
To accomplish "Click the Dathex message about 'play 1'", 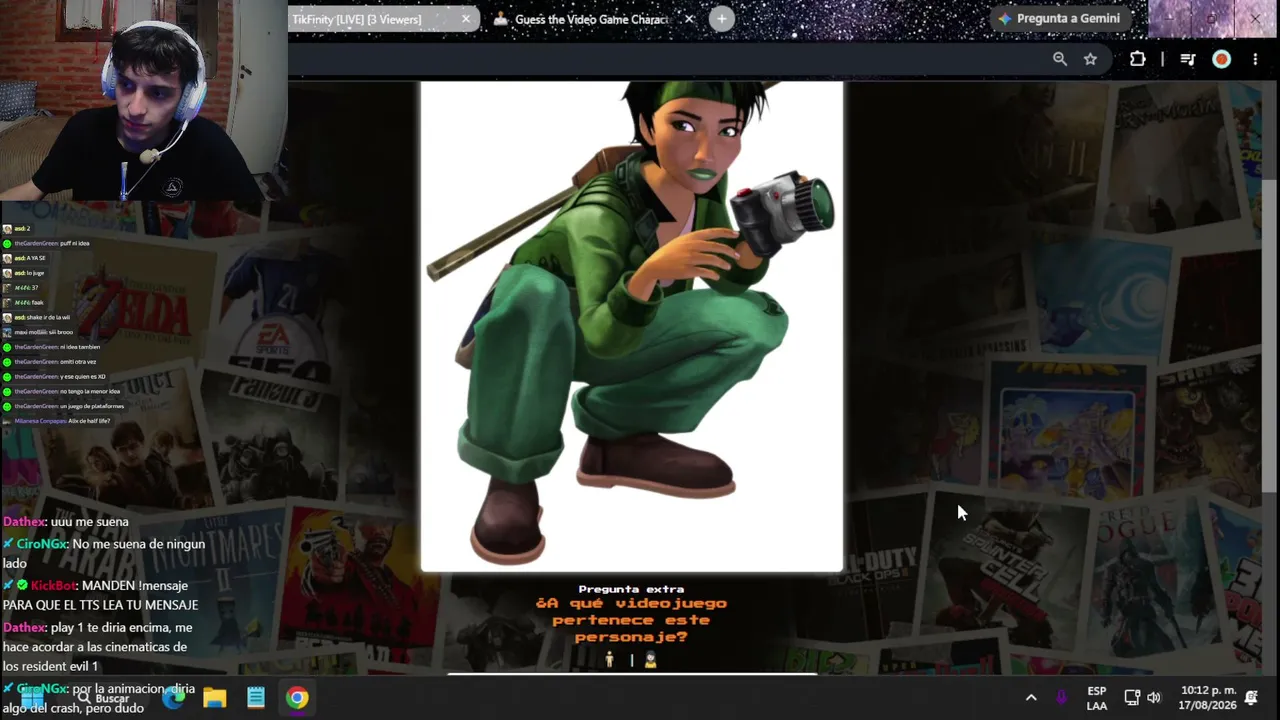I will (98, 647).
